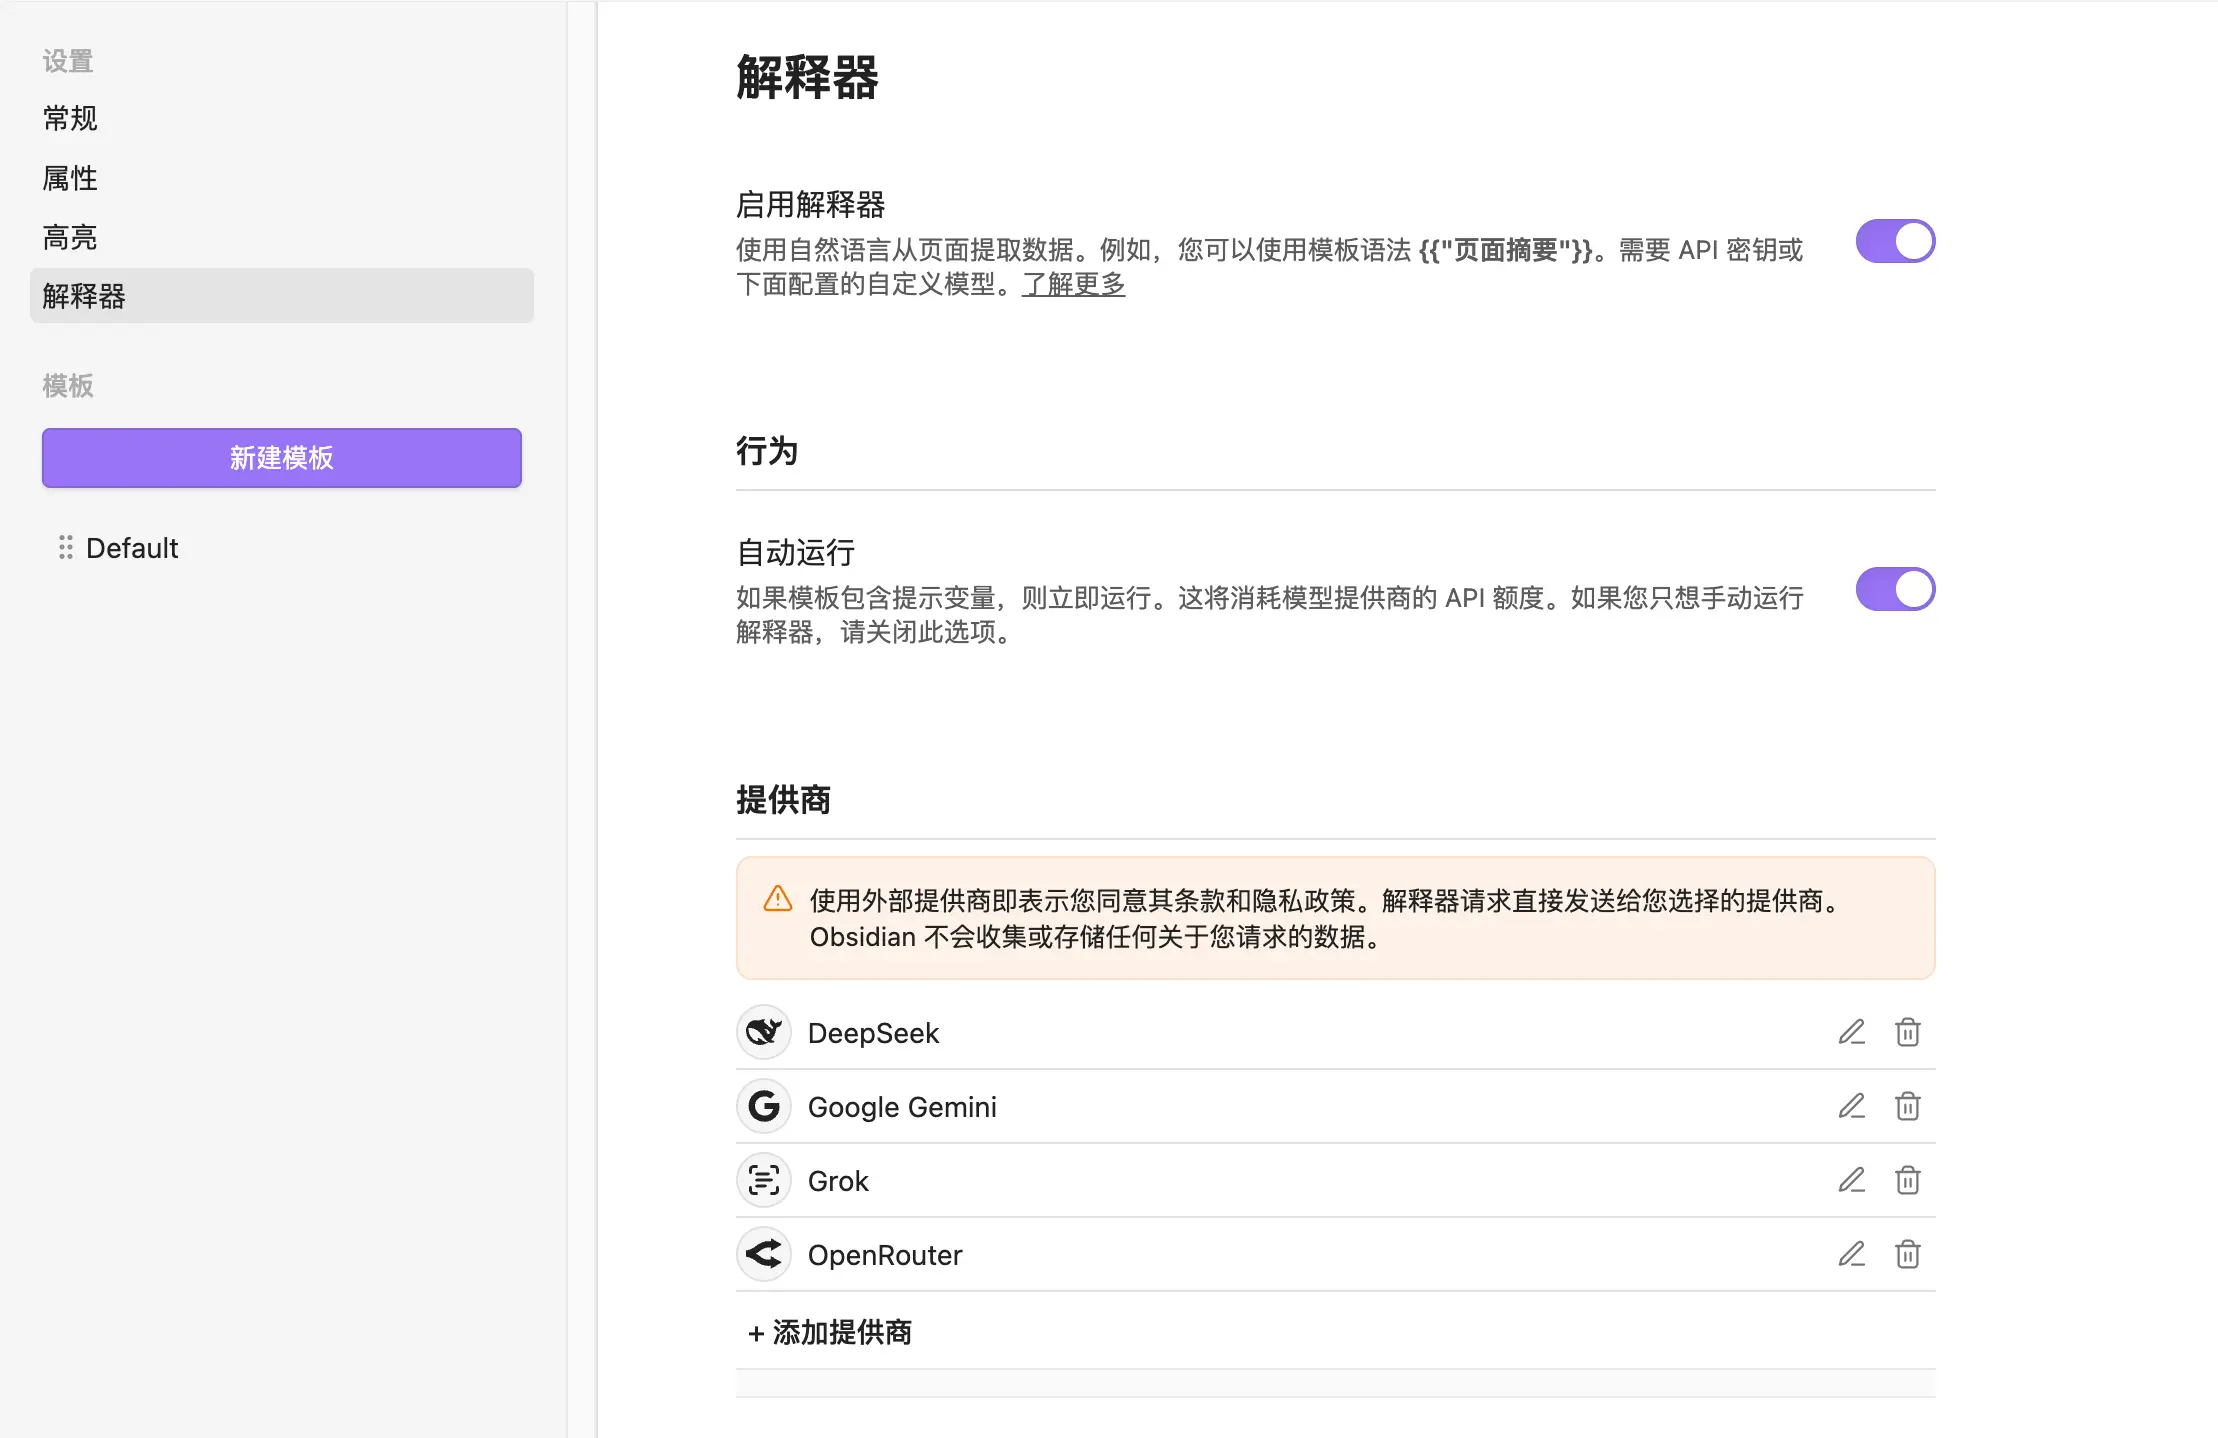The width and height of the screenshot is (2218, 1438).
Task: Disable the 自动运行 toggle
Action: [x=1895, y=589]
